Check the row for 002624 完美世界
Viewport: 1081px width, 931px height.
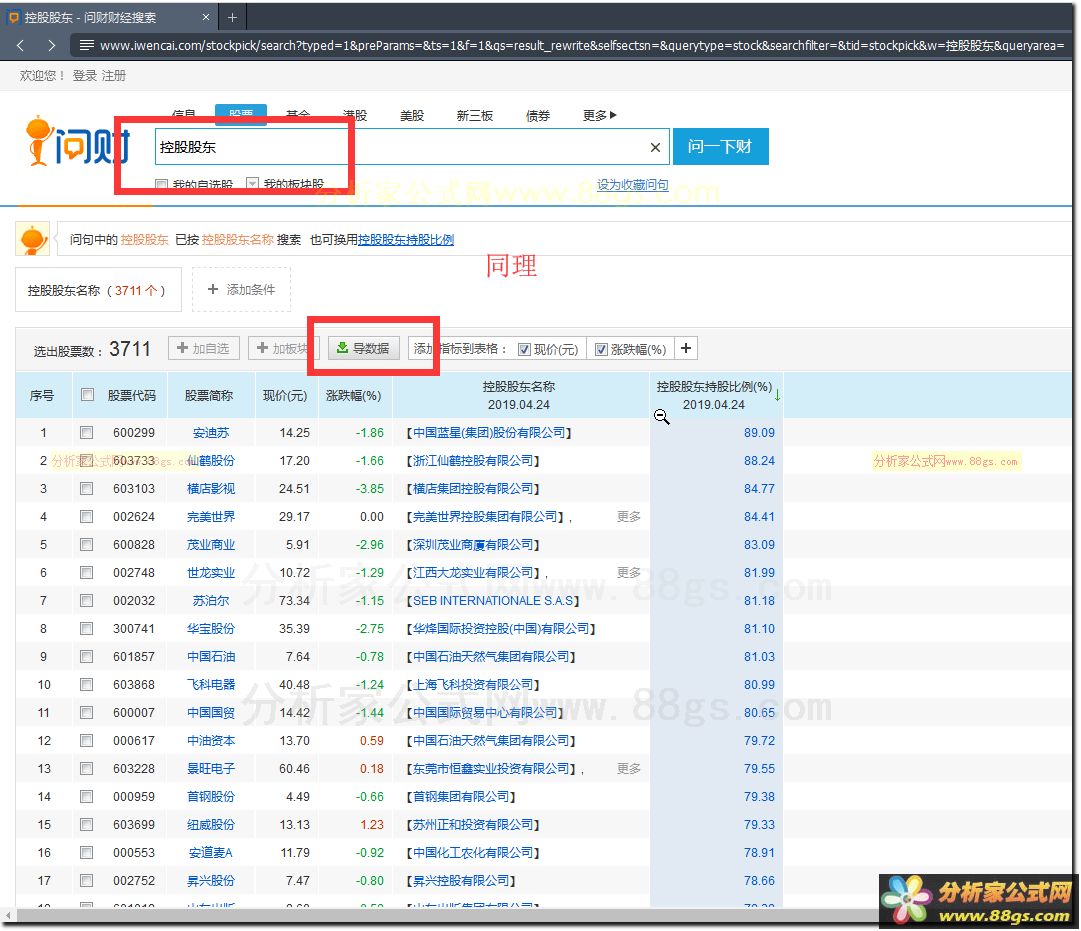pos(86,517)
